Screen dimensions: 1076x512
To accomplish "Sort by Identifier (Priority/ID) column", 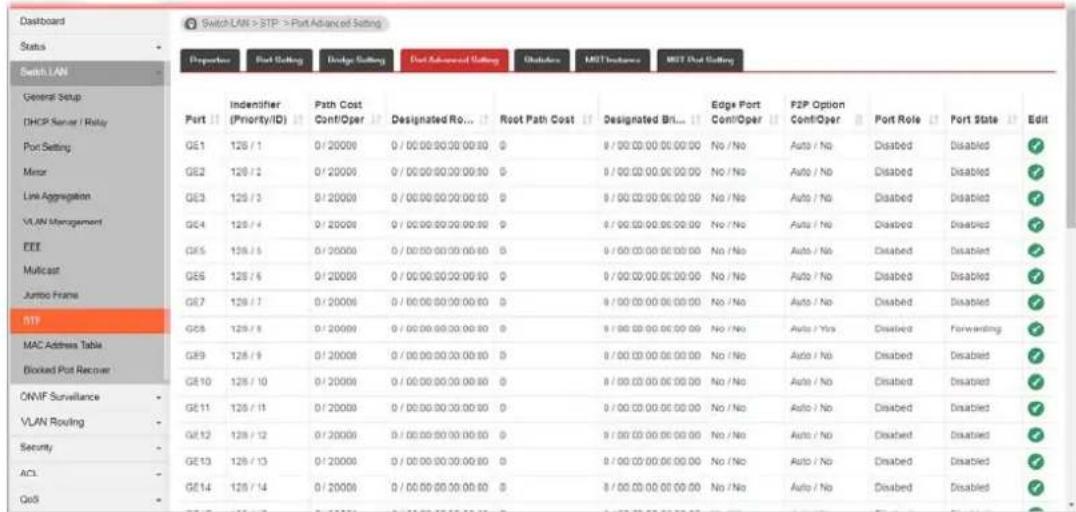I will click(300, 119).
